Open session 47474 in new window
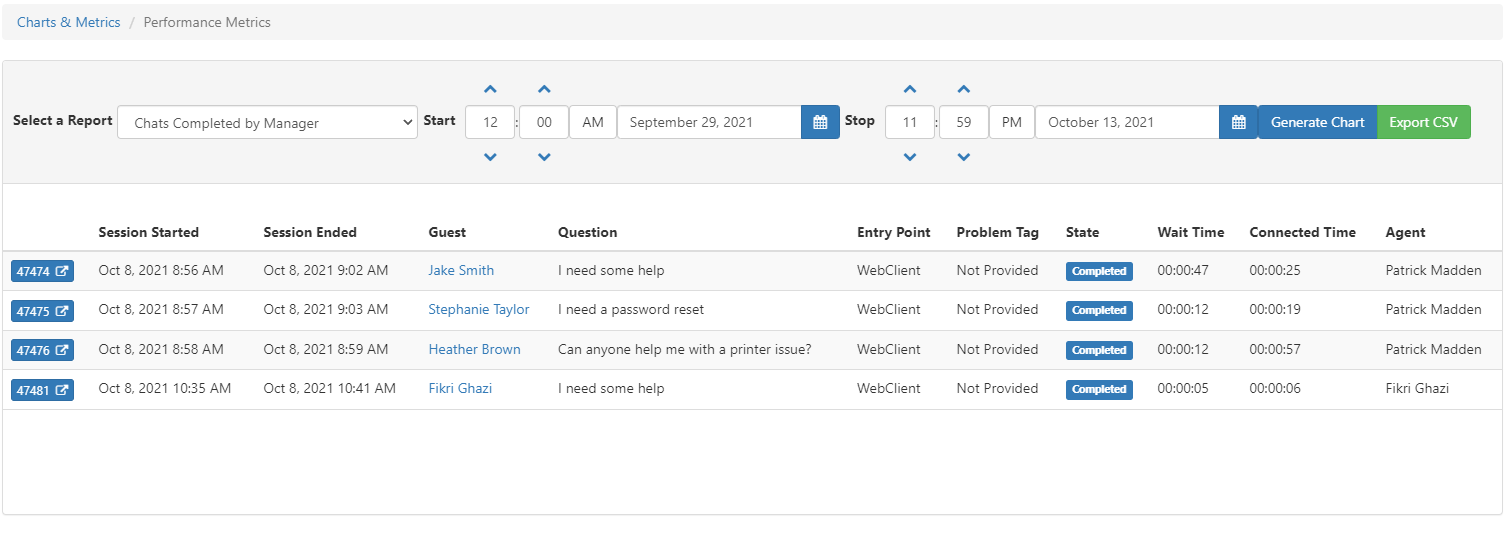 click(x=42, y=271)
